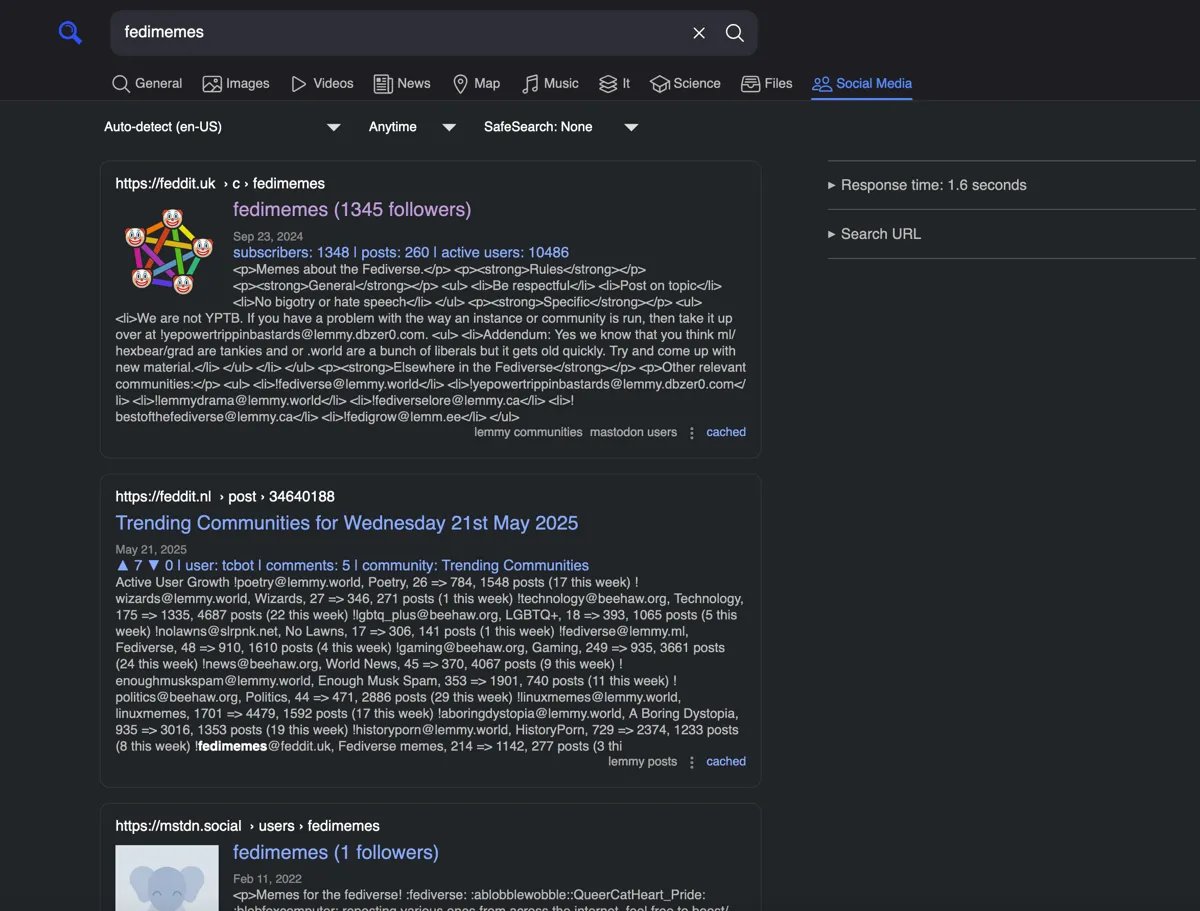Screen dimensions: 1200x911
Task: Select the Social Media tab
Action: click(x=862, y=84)
